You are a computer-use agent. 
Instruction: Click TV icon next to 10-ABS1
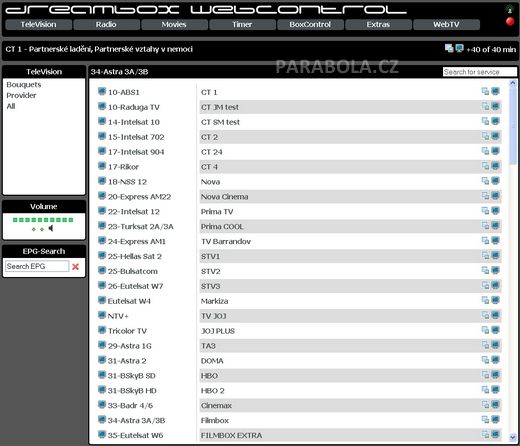click(x=102, y=91)
